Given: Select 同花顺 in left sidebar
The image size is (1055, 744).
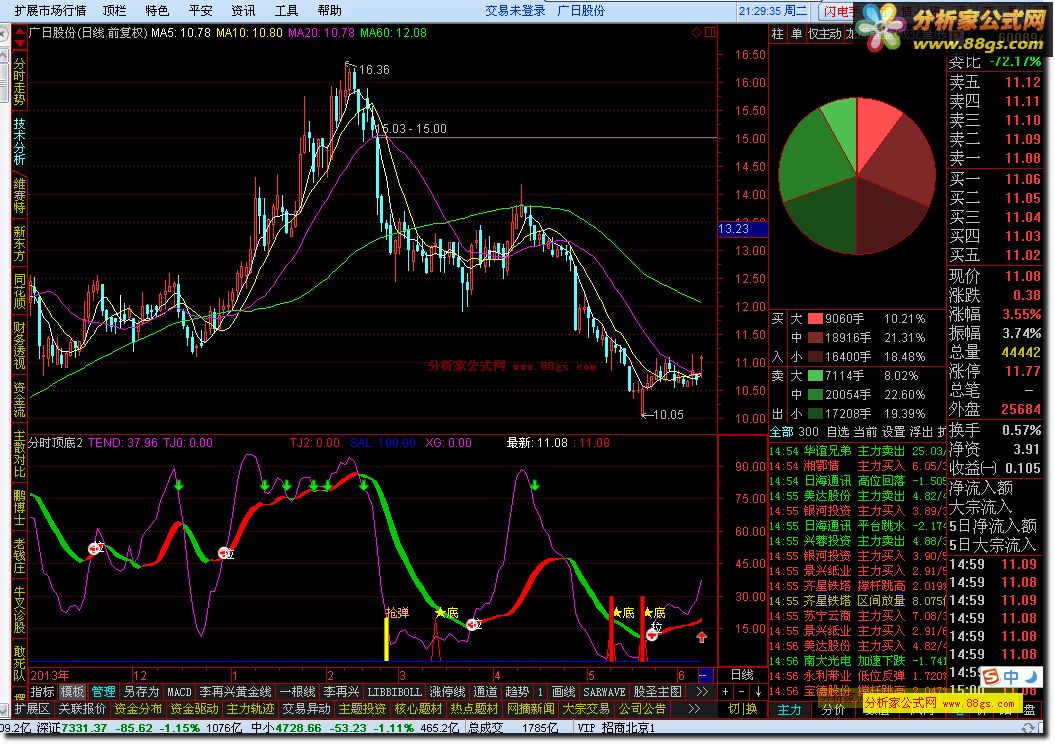Looking at the screenshot, I should (x=19, y=291).
